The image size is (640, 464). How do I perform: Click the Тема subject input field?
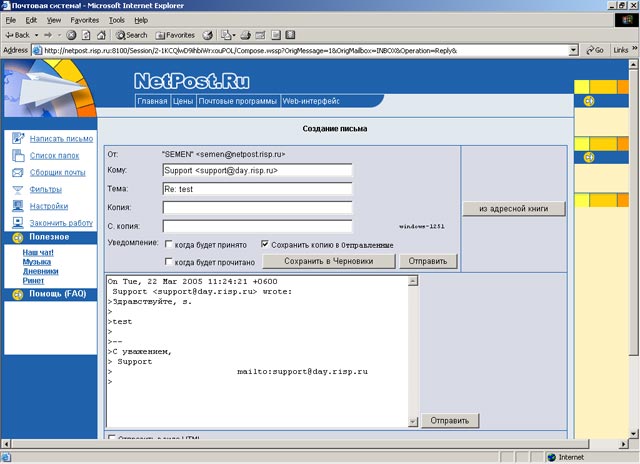pyautogui.click(x=257, y=189)
